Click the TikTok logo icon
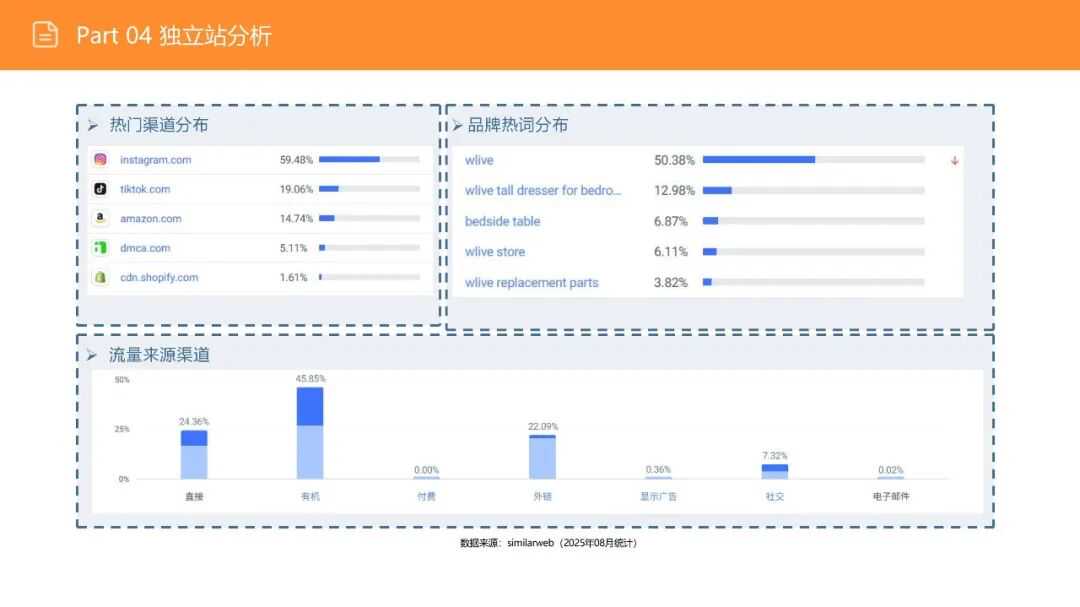 (101, 189)
